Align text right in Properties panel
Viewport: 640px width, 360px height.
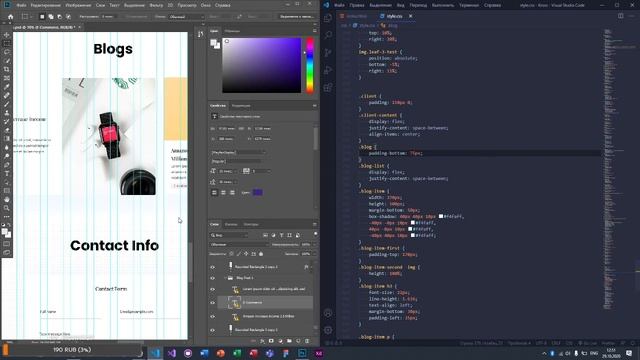[x=232, y=192]
